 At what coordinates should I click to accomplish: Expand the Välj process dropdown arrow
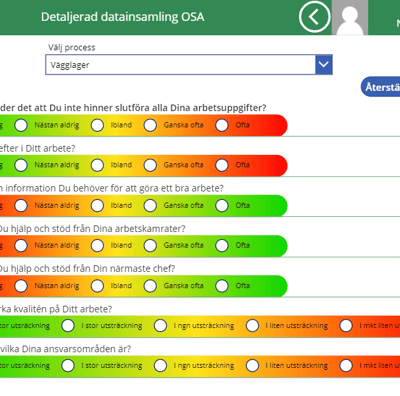coord(324,65)
